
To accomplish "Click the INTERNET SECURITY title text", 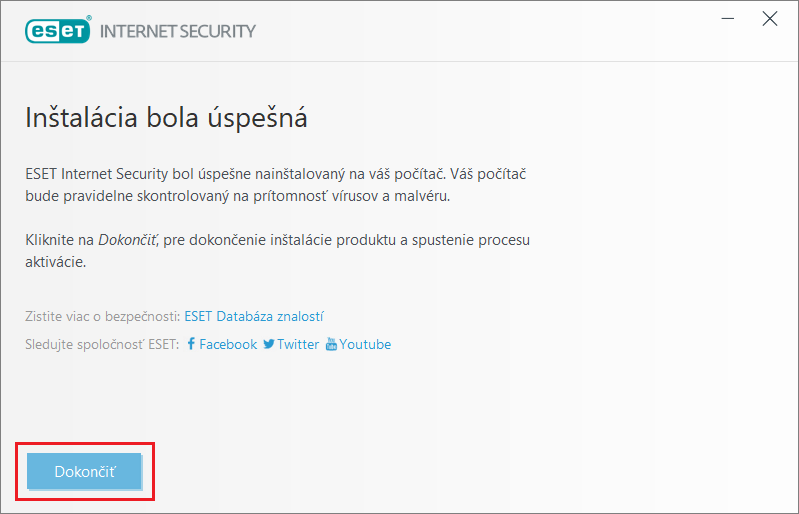I will tap(177, 30).
